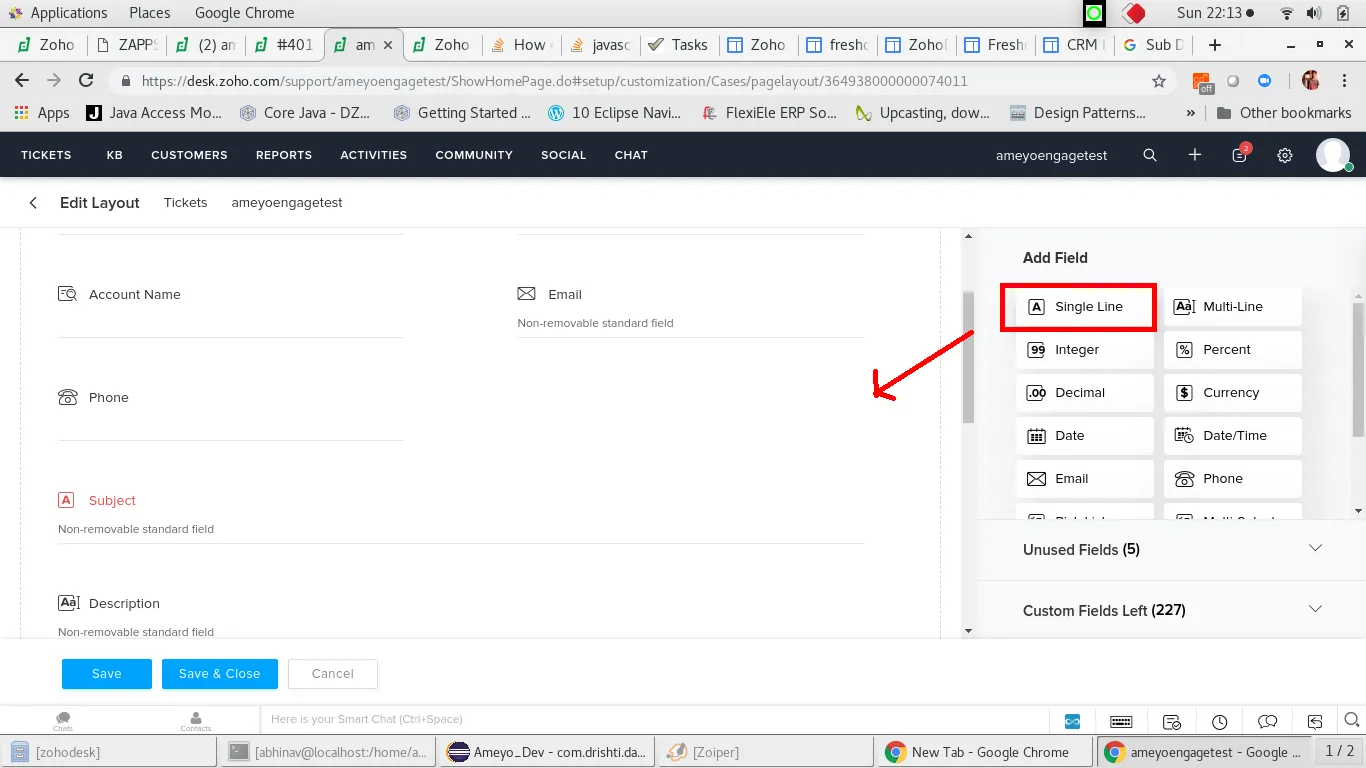Viewport: 1366px width, 768px height.
Task: Click the Cancel button
Action: pos(333,674)
